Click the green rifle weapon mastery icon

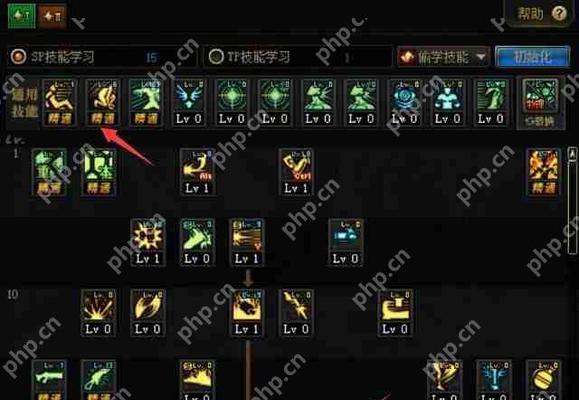click(x=49, y=380)
